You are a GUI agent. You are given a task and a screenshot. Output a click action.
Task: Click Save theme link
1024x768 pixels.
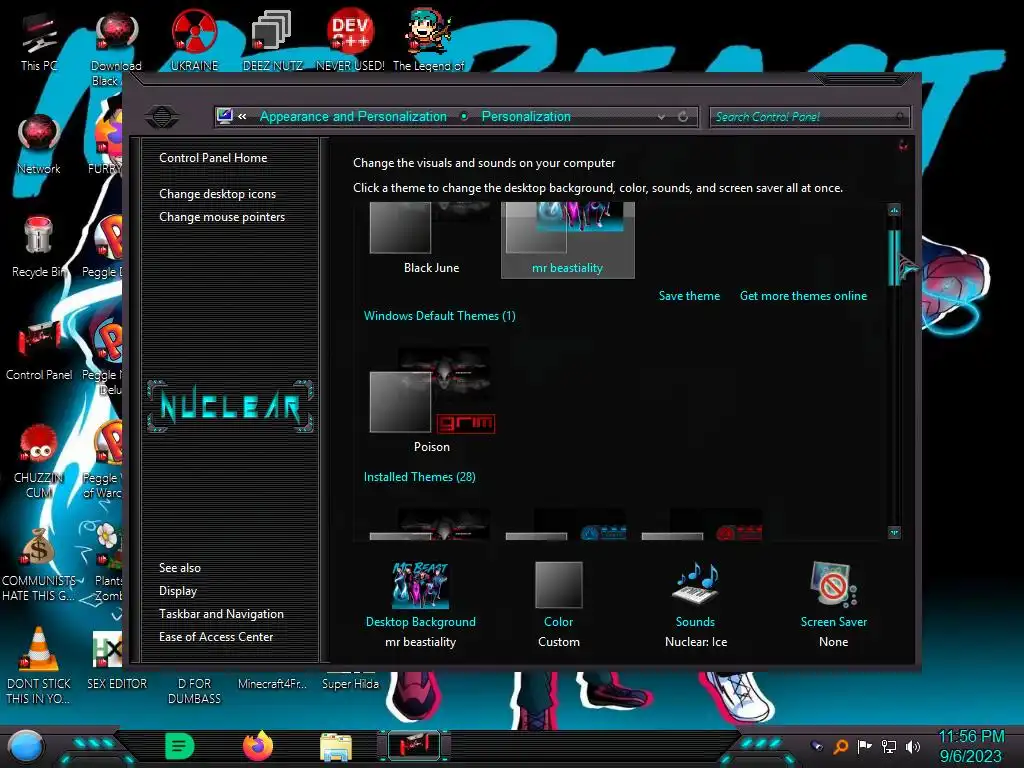[689, 296]
